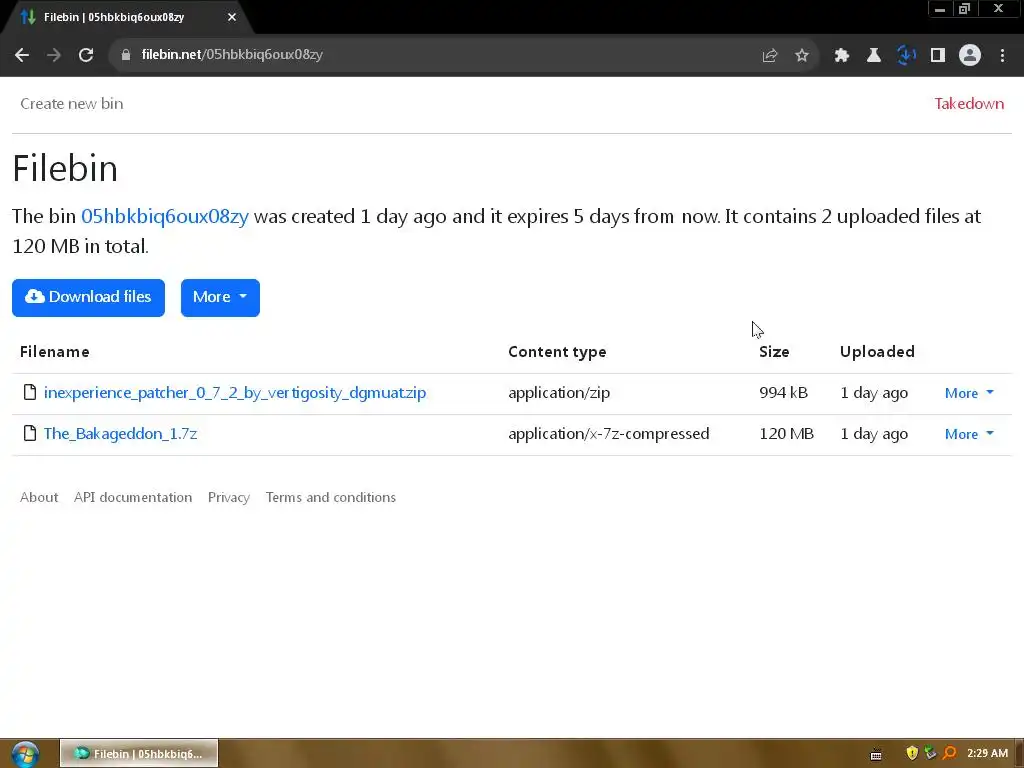
Task: Open bin link 05hbkbiq6oux08zy
Action: tap(165, 216)
